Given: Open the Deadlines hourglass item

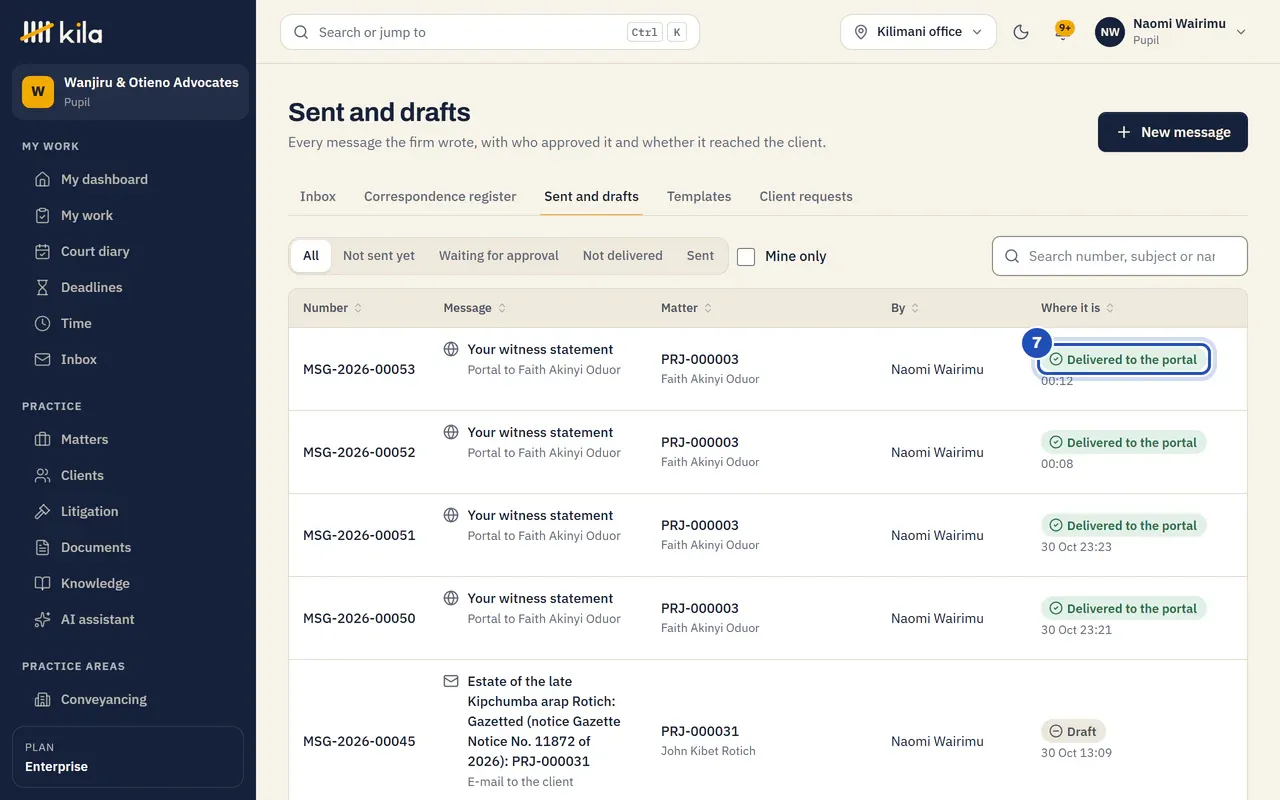Looking at the screenshot, I should click(x=128, y=288).
